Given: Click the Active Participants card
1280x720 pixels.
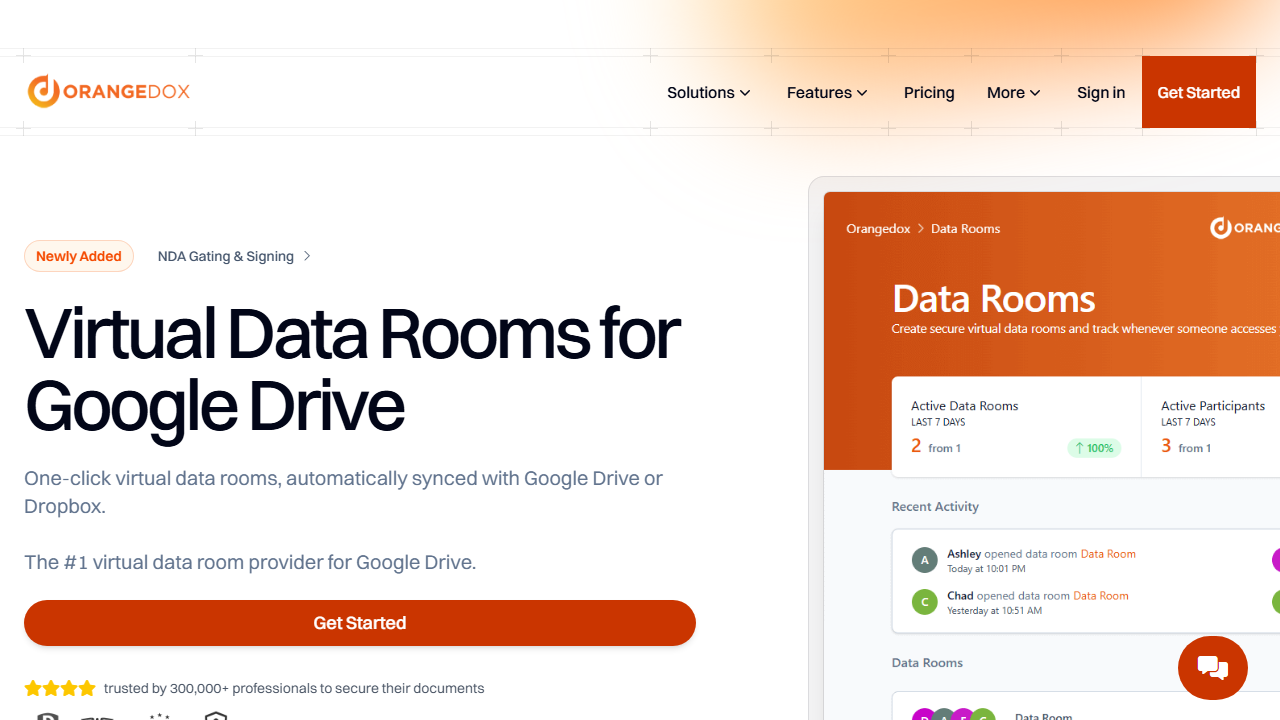Looking at the screenshot, I should pyautogui.click(x=1211, y=427).
